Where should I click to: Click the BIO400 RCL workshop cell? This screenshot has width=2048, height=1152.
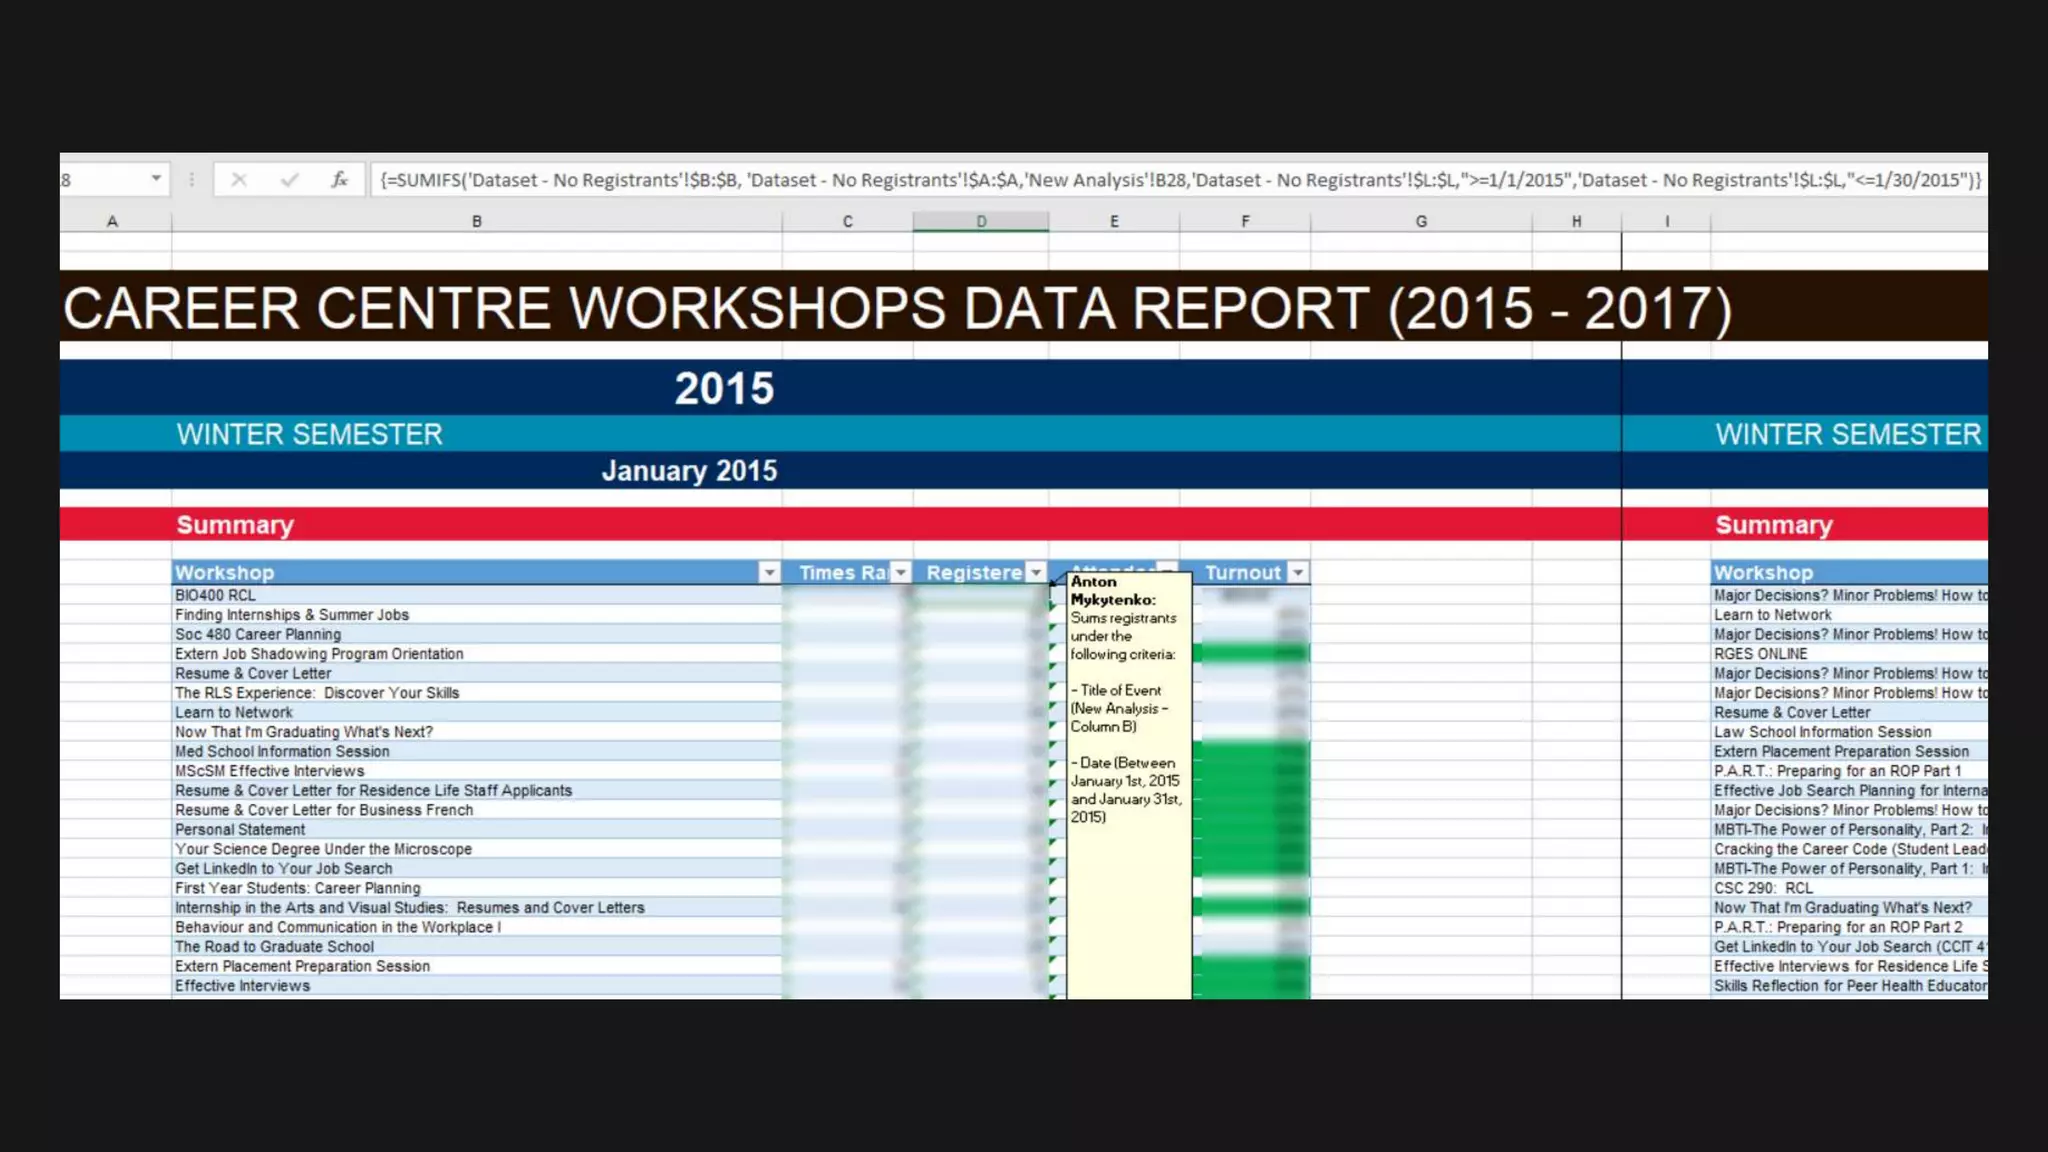(215, 595)
